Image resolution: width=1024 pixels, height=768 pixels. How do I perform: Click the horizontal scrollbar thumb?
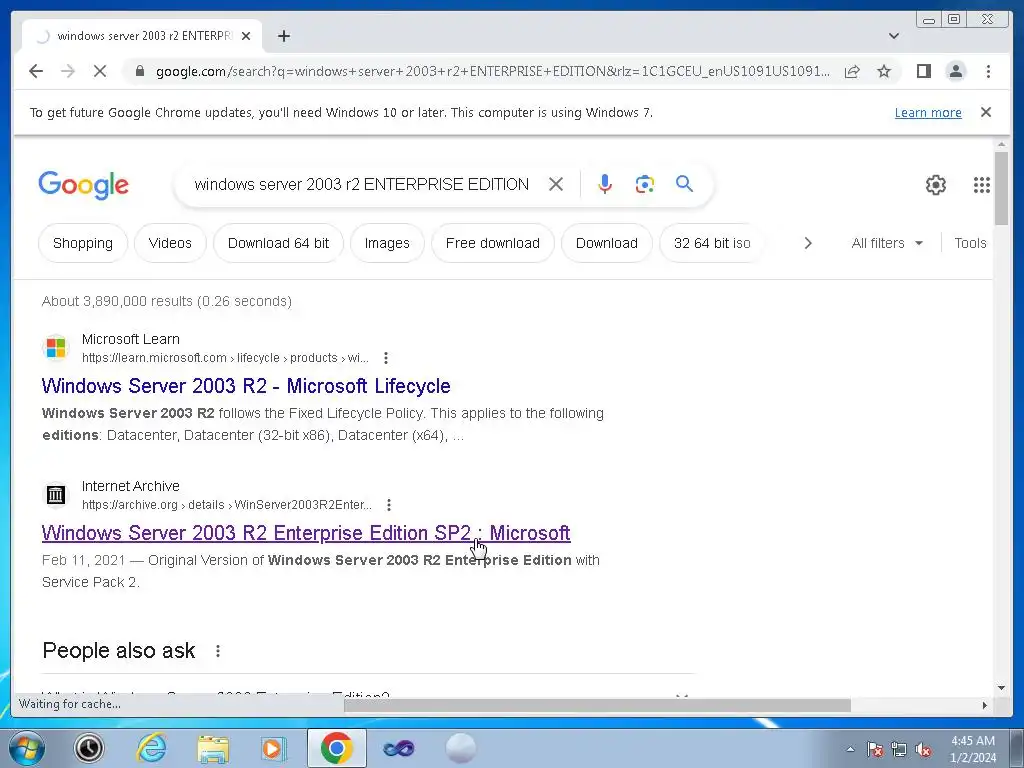(597, 705)
